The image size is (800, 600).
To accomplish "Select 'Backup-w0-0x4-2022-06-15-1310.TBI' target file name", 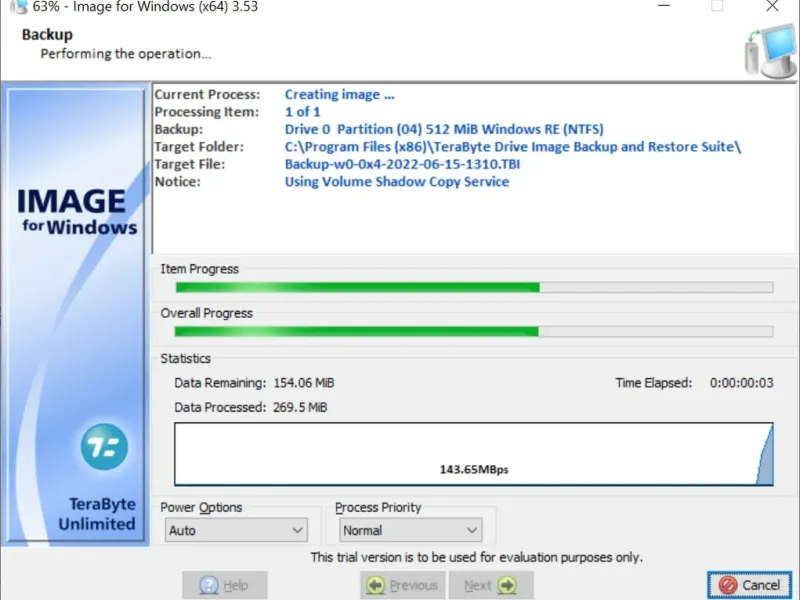I will tap(402, 164).
